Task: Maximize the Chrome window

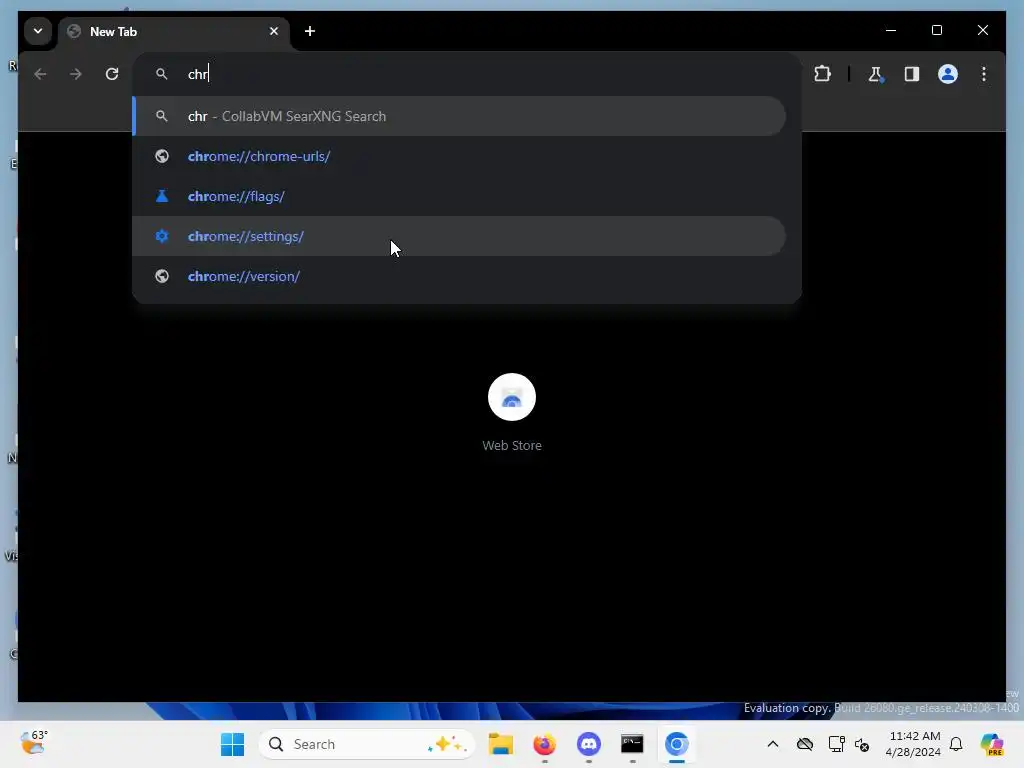Action: pos(936,30)
